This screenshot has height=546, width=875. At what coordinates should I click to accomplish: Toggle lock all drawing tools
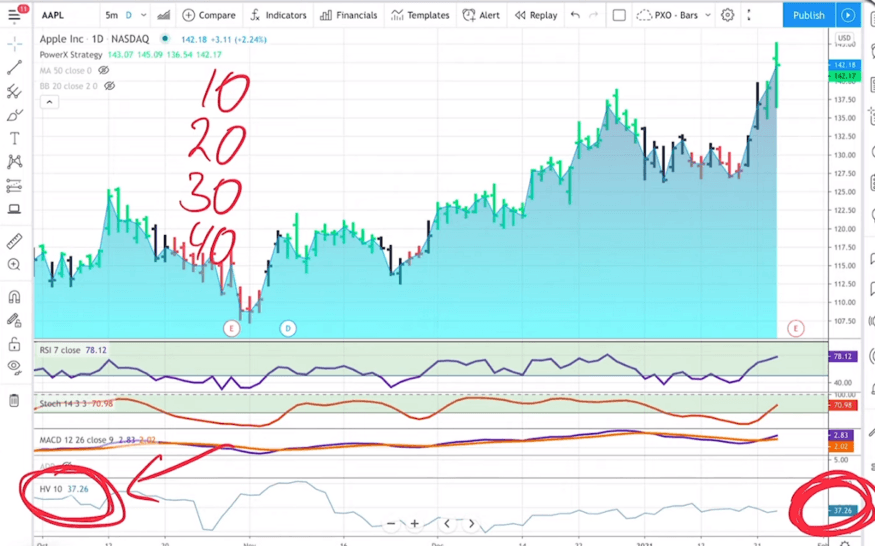point(15,344)
